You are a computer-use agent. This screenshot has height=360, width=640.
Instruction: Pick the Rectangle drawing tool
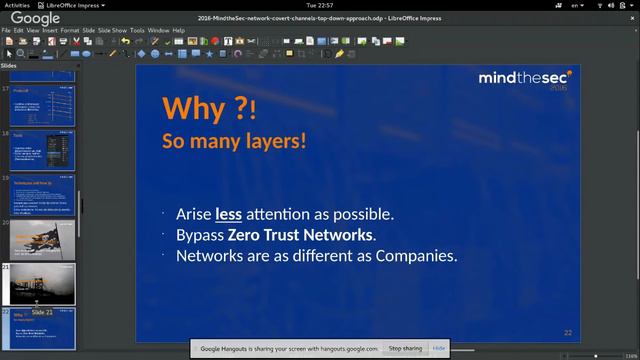[75, 54]
